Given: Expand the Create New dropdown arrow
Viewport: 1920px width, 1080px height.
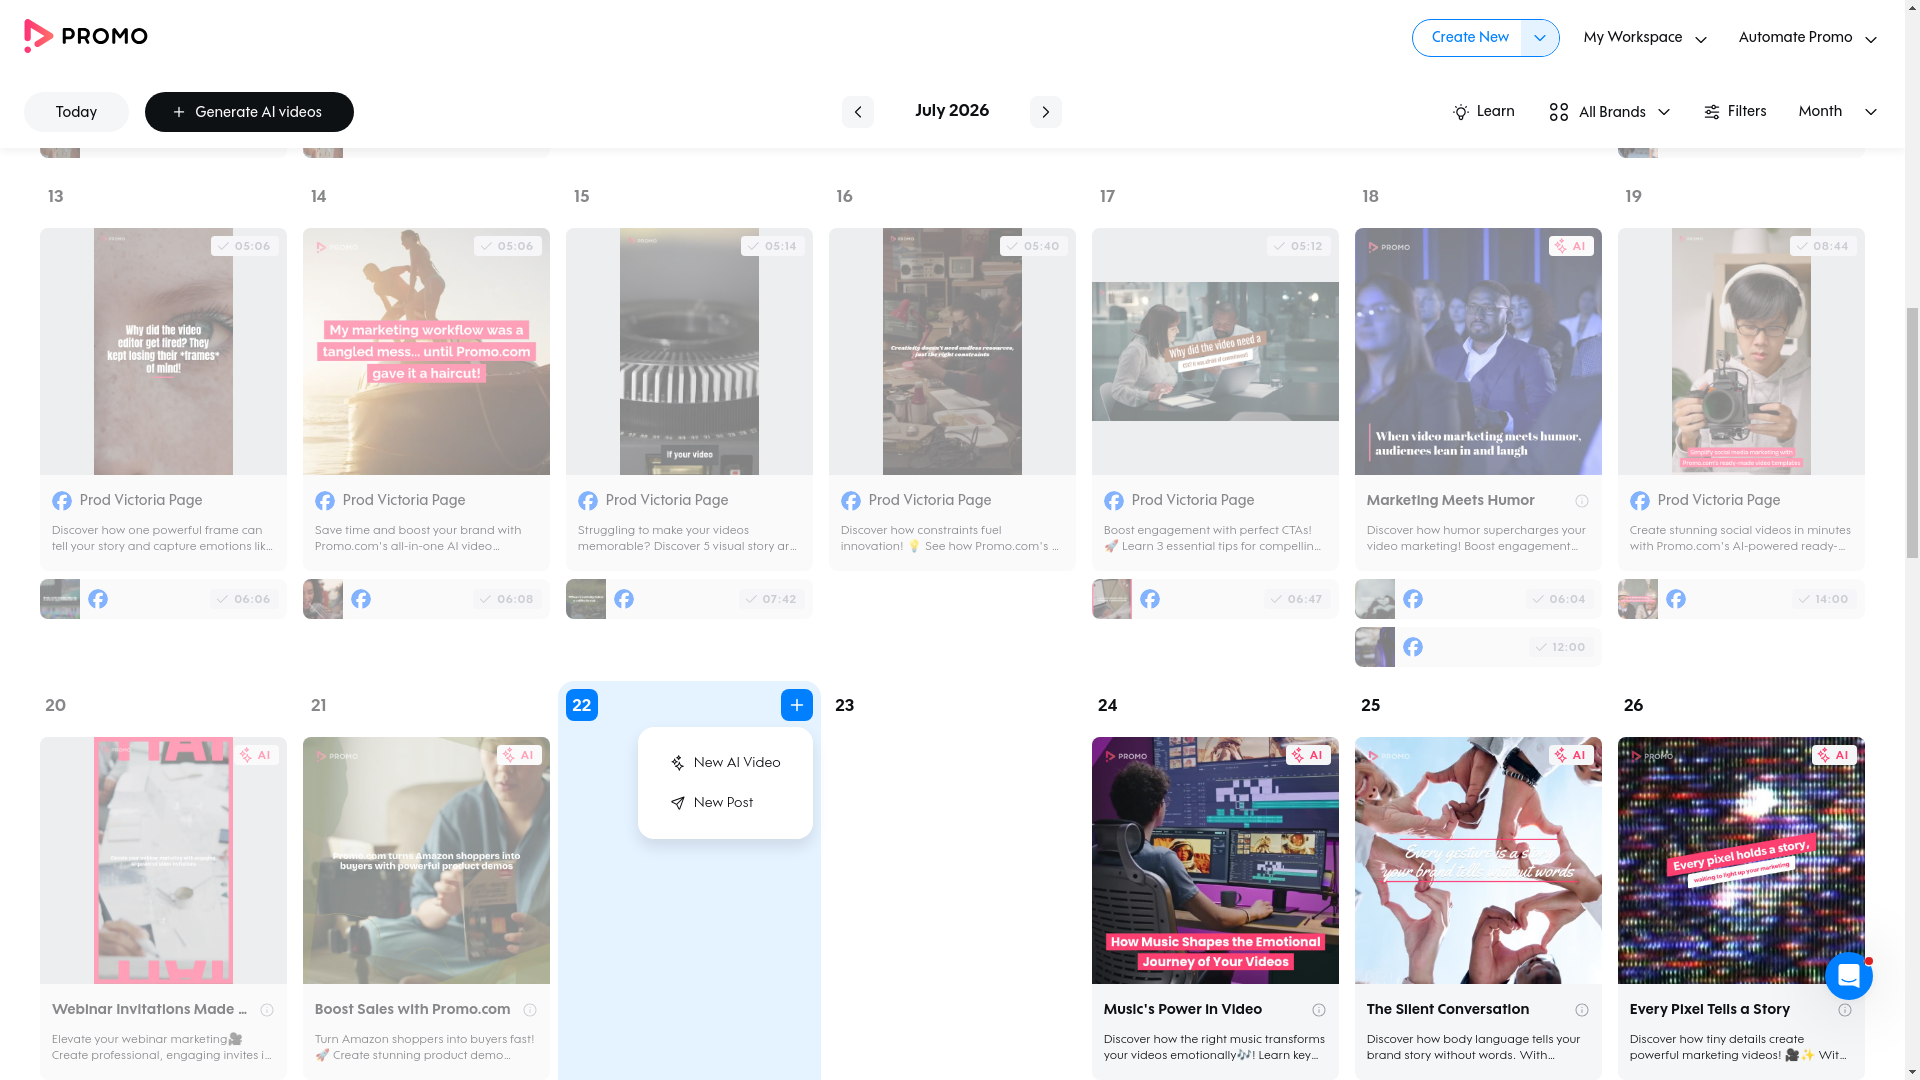Looking at the screenshot, I should (x=1539, y=38).
